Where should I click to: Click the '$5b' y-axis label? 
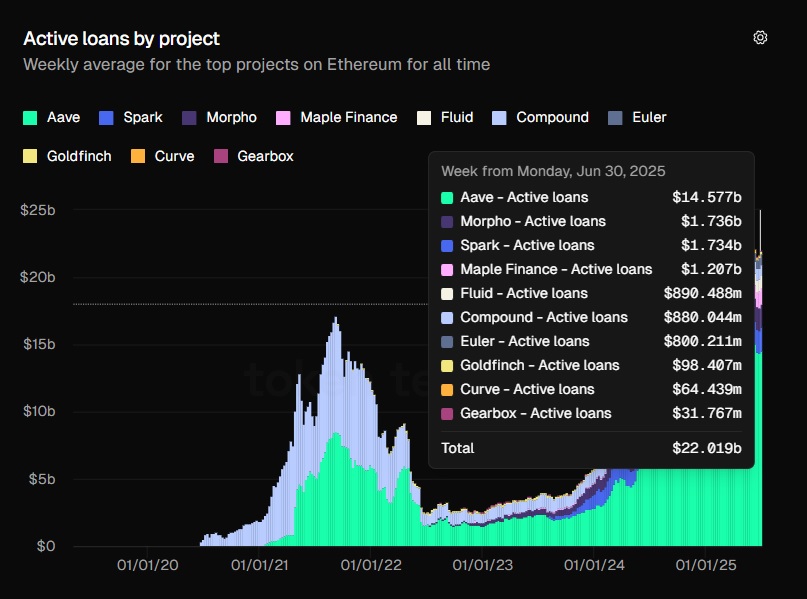pyautogui.click(x=42, y=479)
